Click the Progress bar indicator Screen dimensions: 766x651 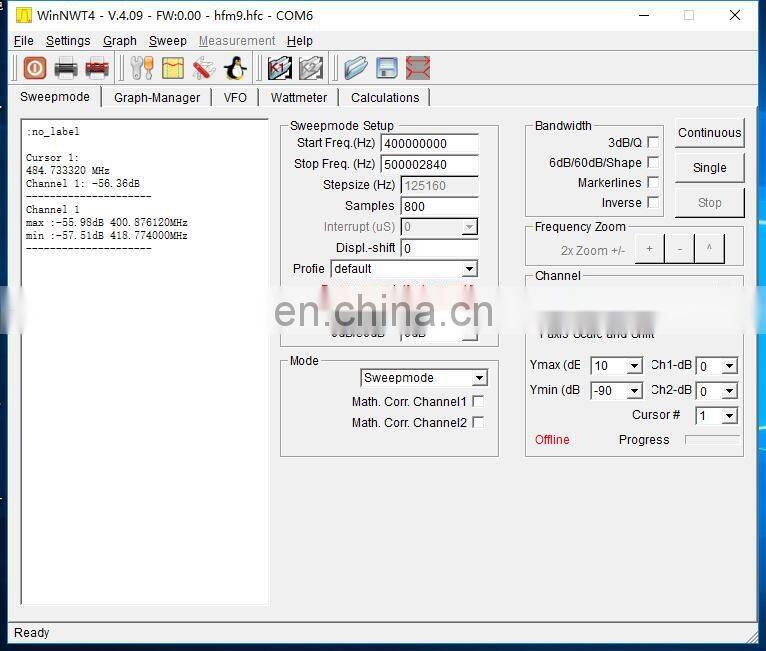[x=712, y=439]
